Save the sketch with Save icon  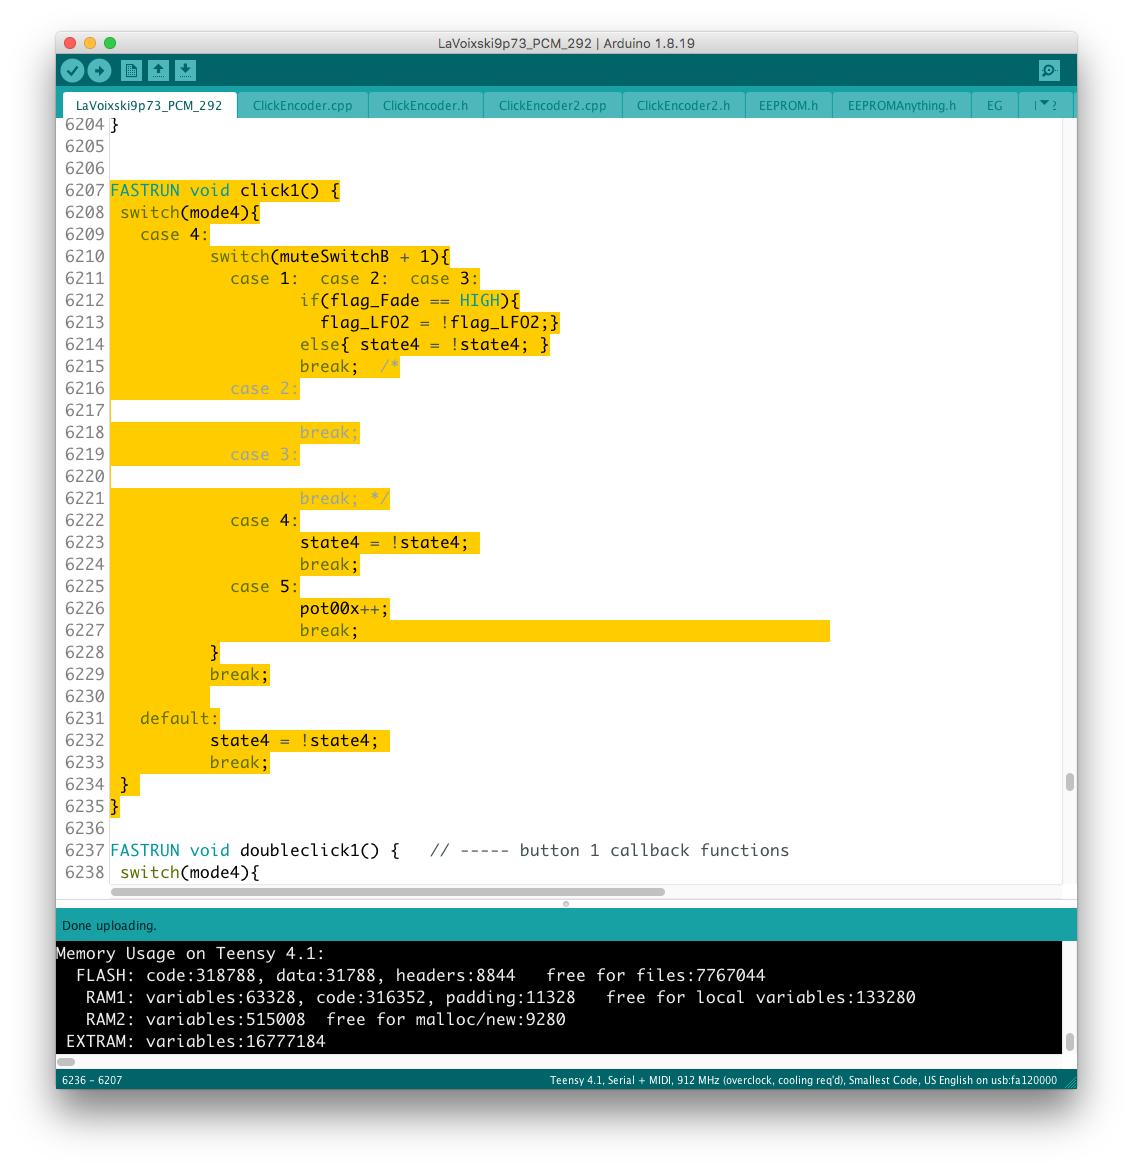tap(185, 70)
